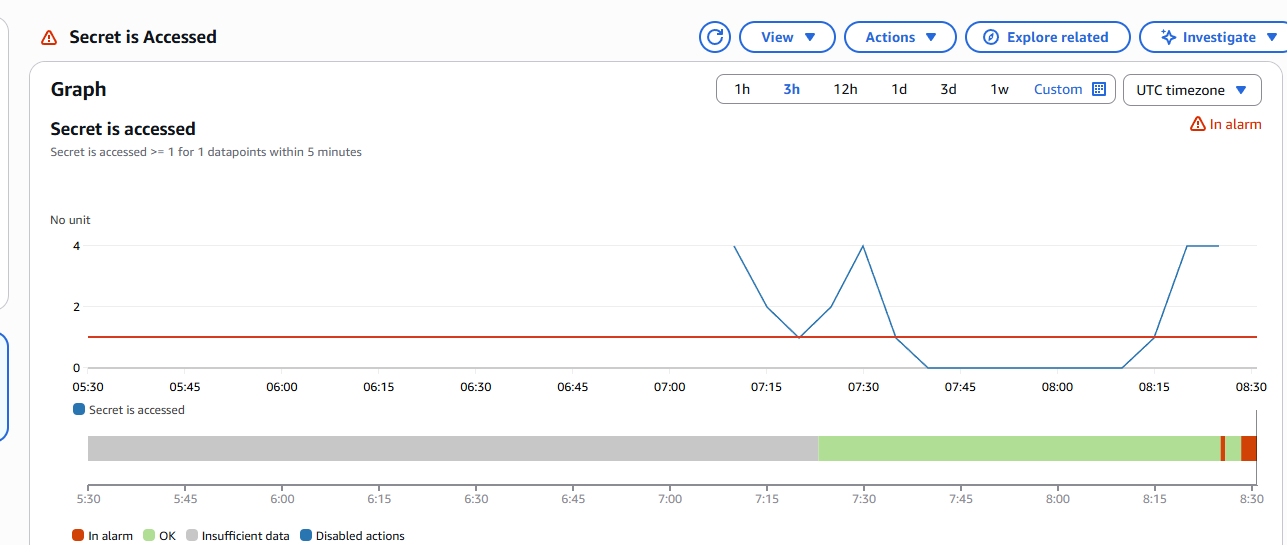The image size is (1287, 545).
Task: Toggle the blue Secret is accessed legend swatch
Action: pyautogui.click(x=79, y=409)
